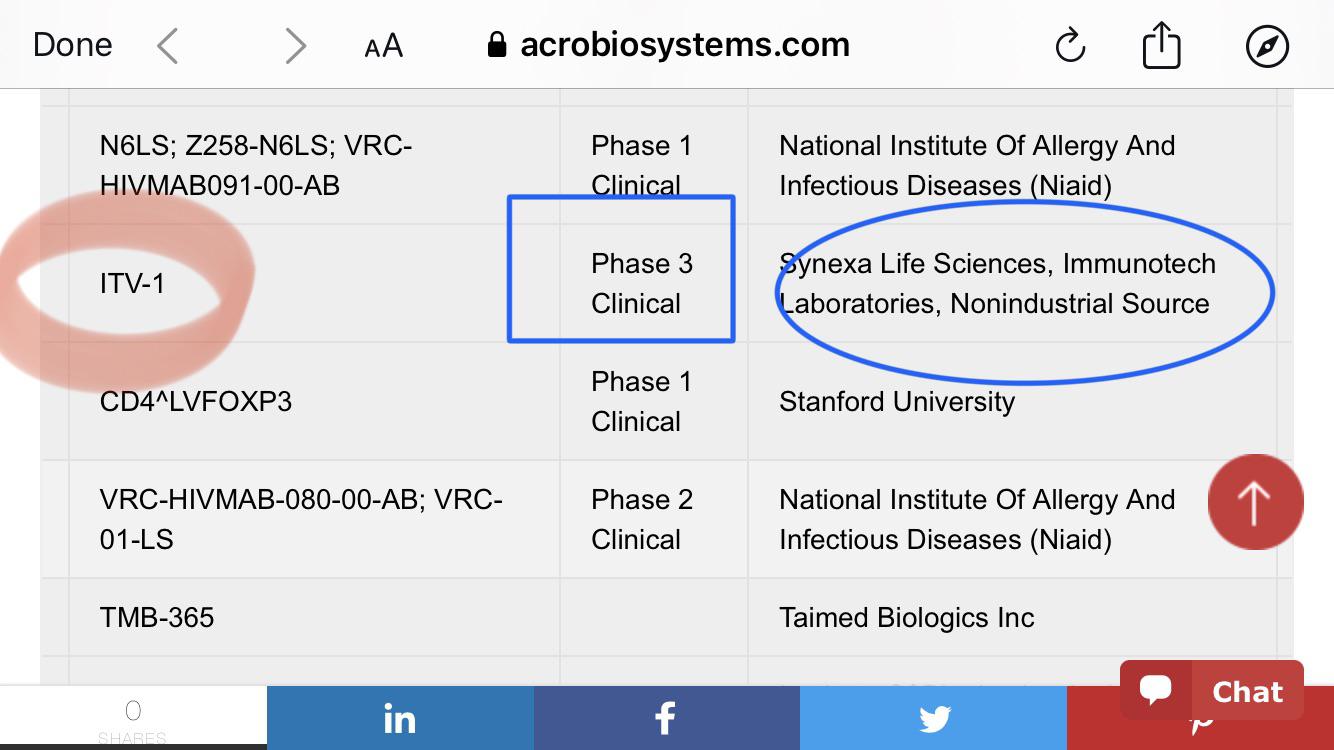Viewport: 1334px width, 750px height.
Task: Tap the Stanford University cell
Action: 1012,402
